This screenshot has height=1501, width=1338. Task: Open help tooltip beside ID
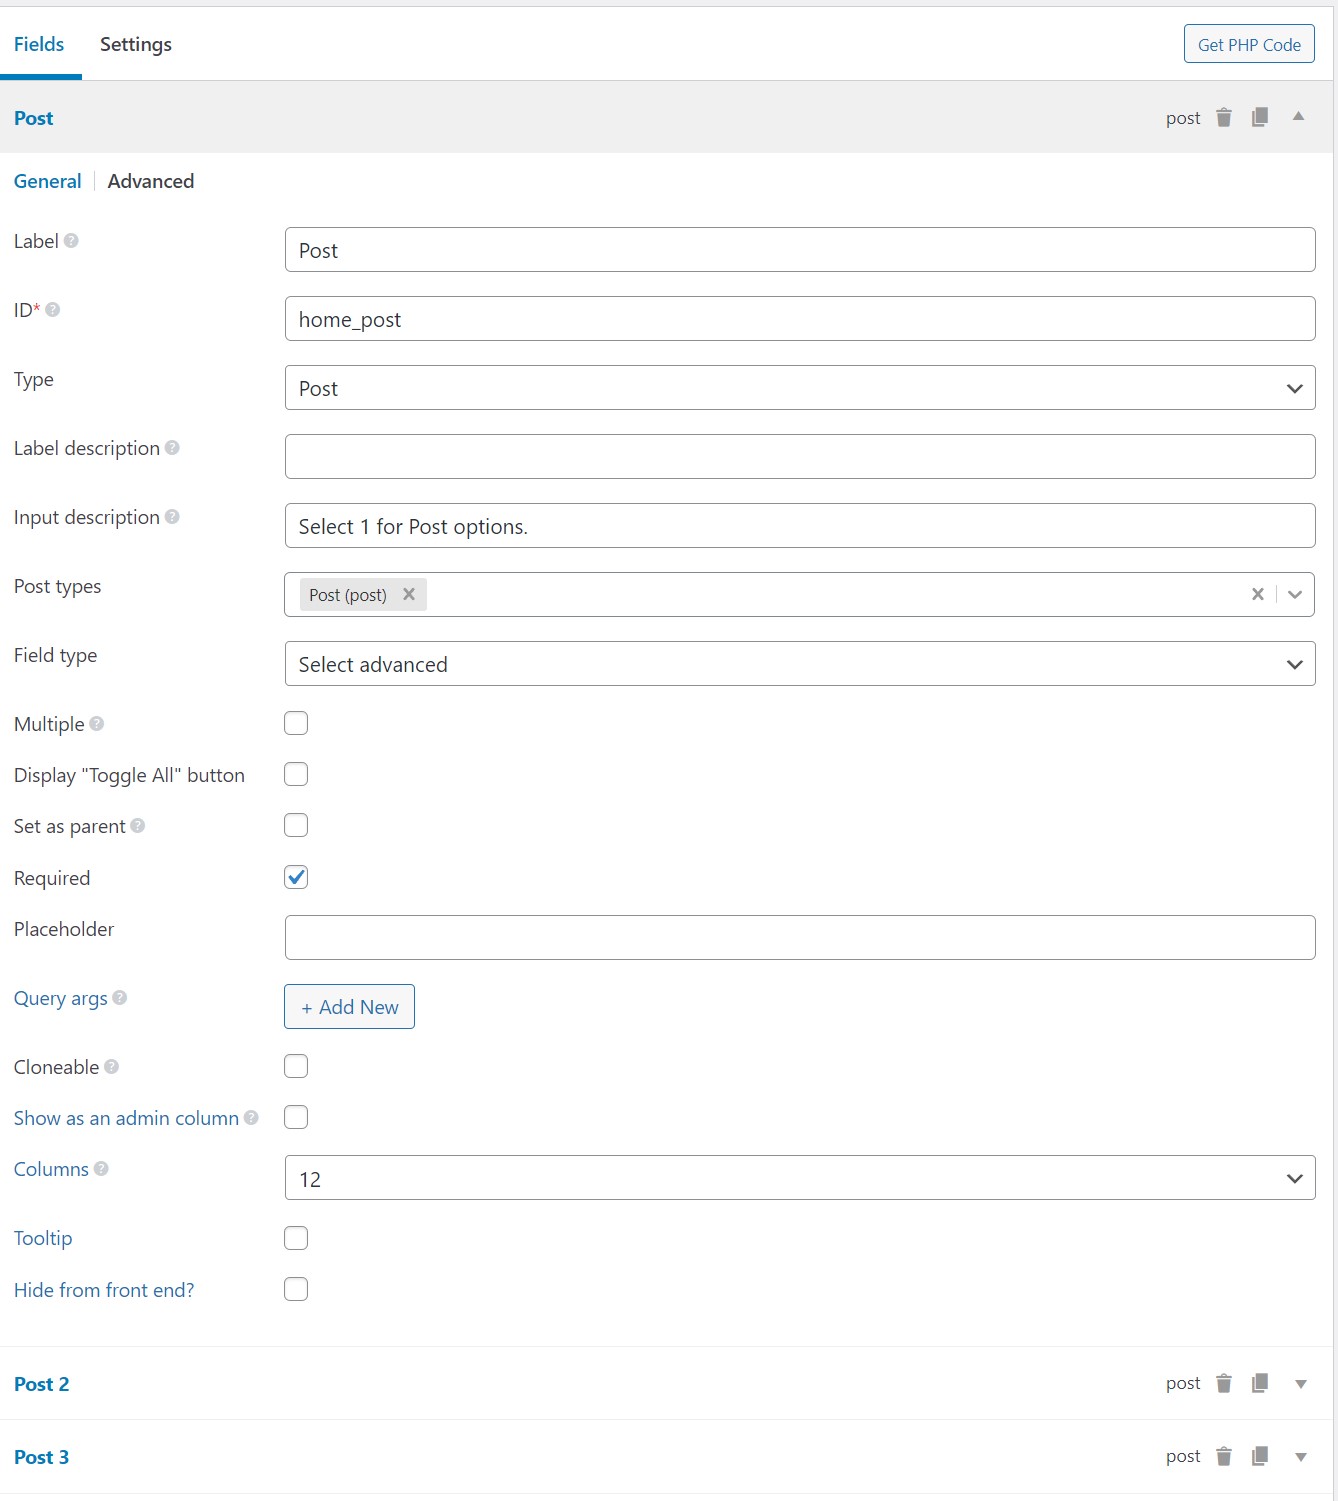pos(53,310)
